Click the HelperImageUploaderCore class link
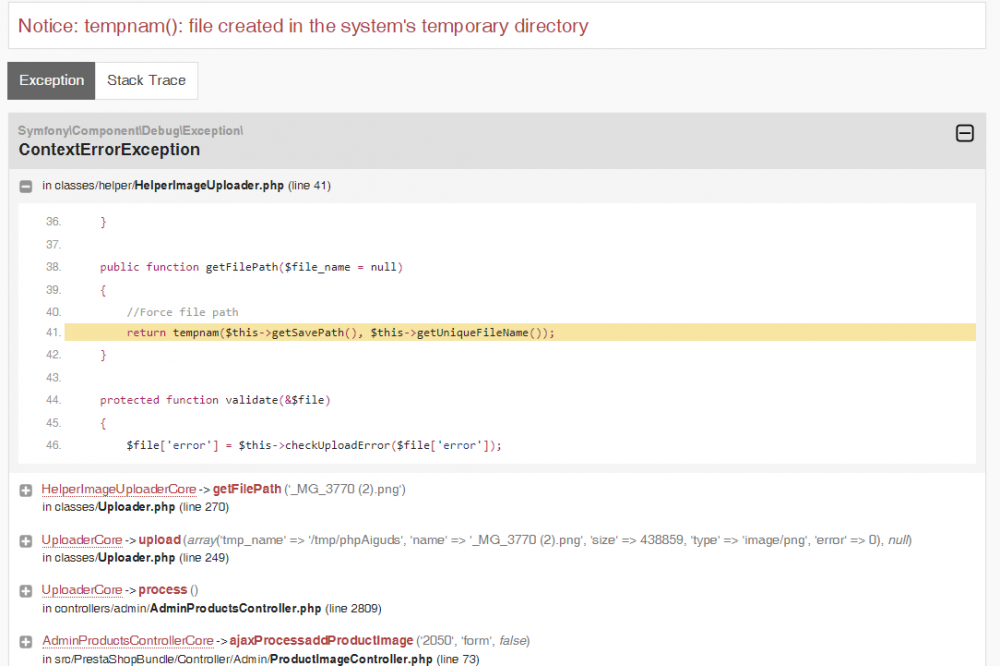1000x666 pixels. point(118,489)
